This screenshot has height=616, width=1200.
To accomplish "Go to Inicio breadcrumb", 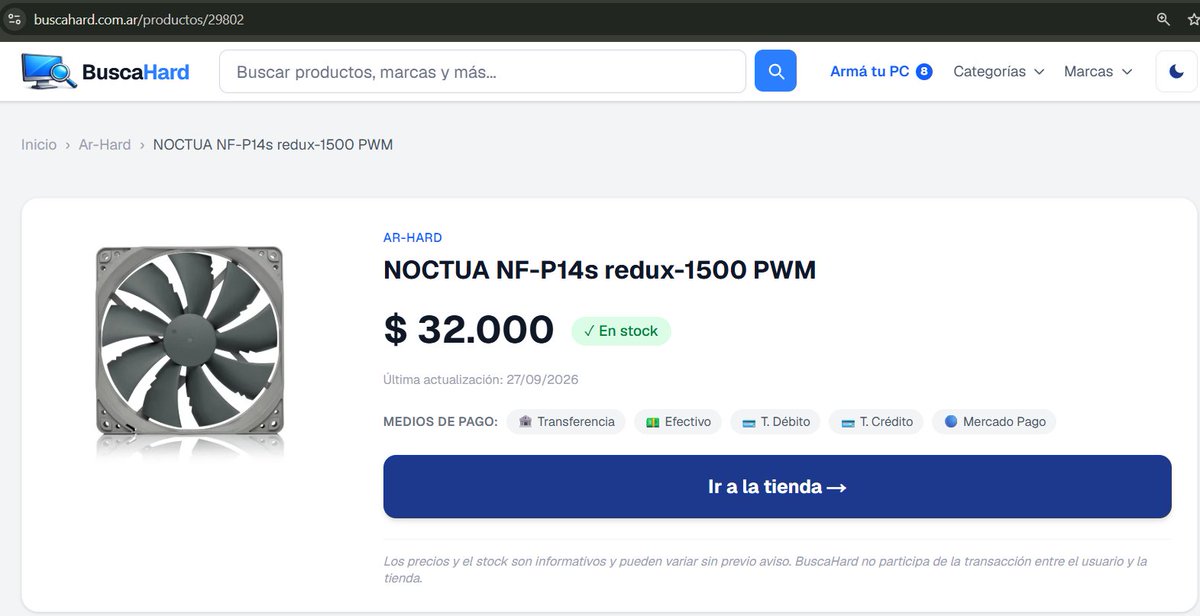I will click(39, 145).
